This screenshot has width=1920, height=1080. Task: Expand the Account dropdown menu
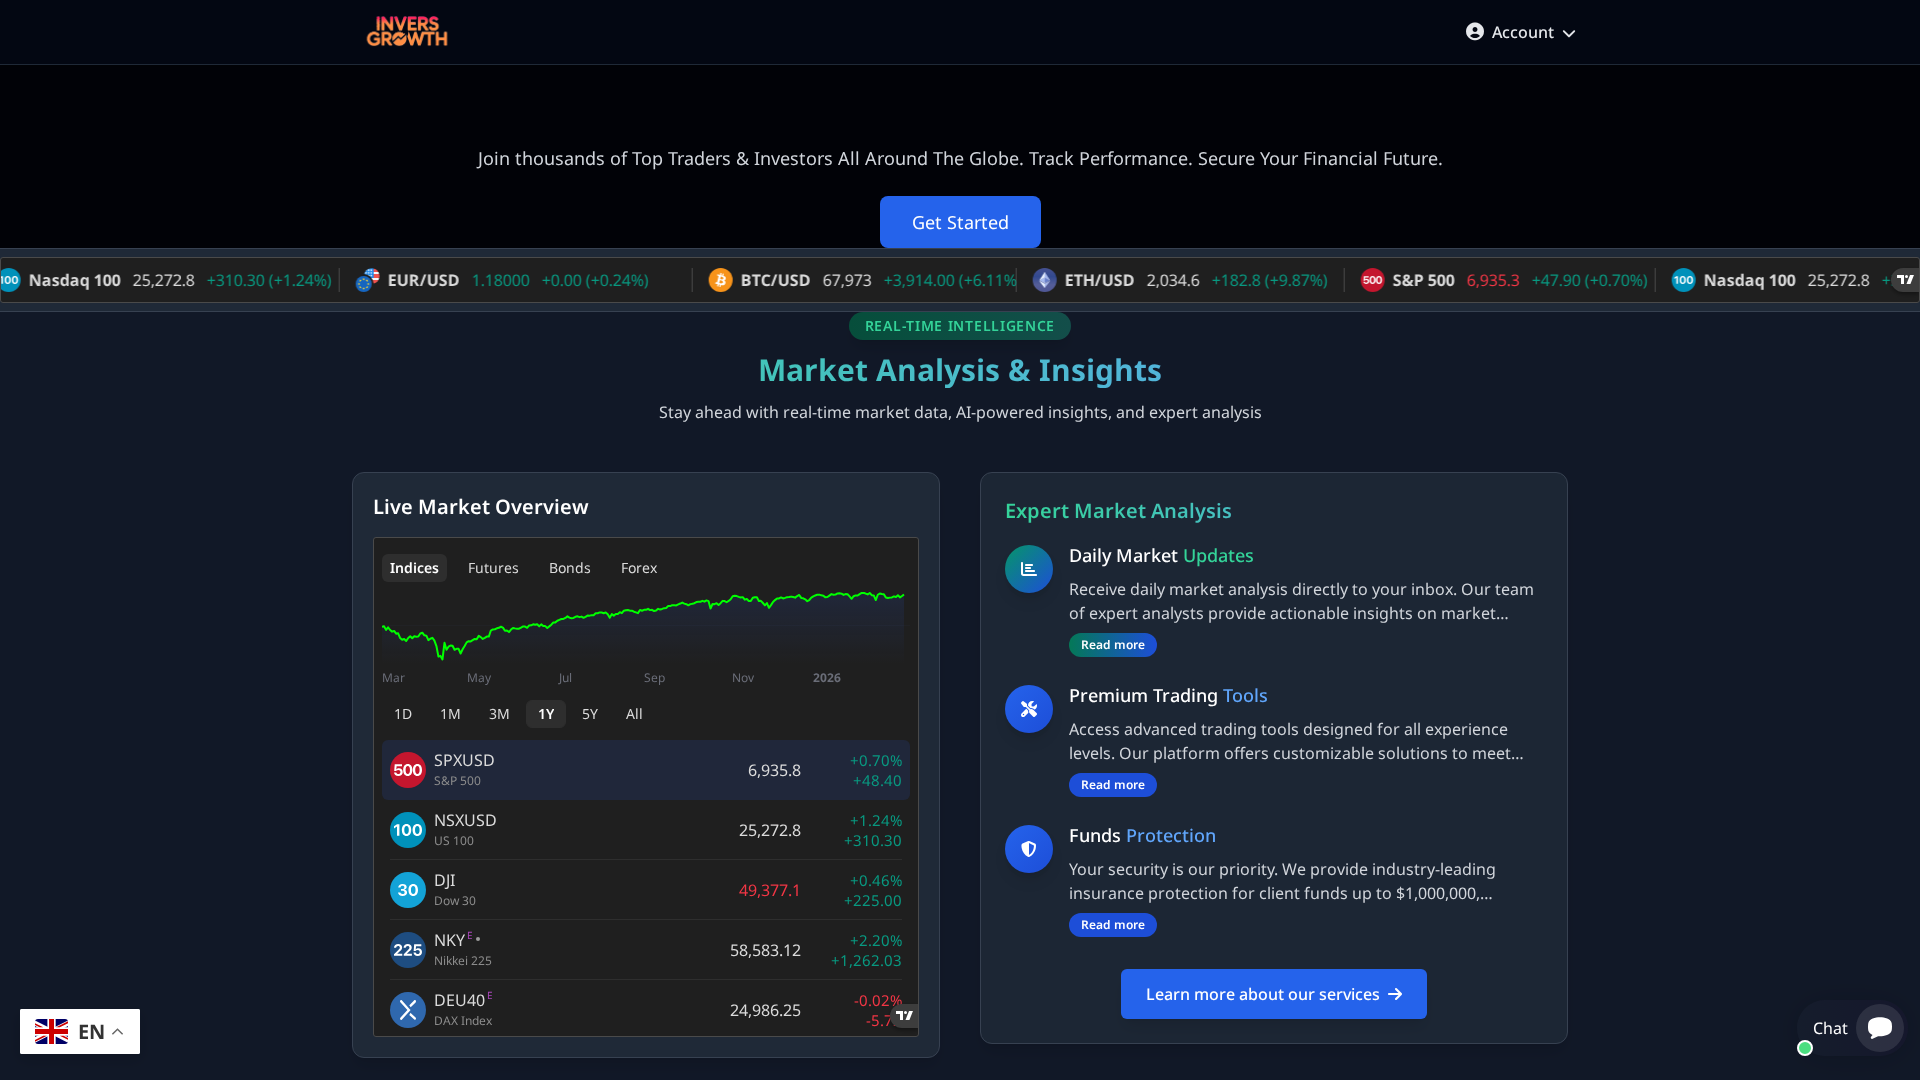[x=1520, y=31]
